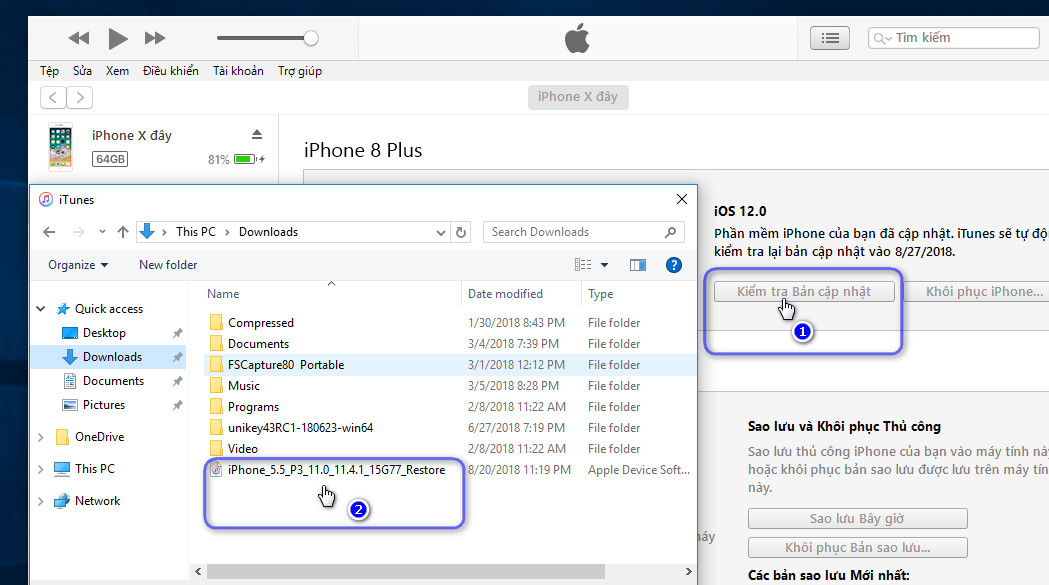The height and width of the screenshot is (585, 1049).
Task: Click the Search Downloads field
Action: 583,232
